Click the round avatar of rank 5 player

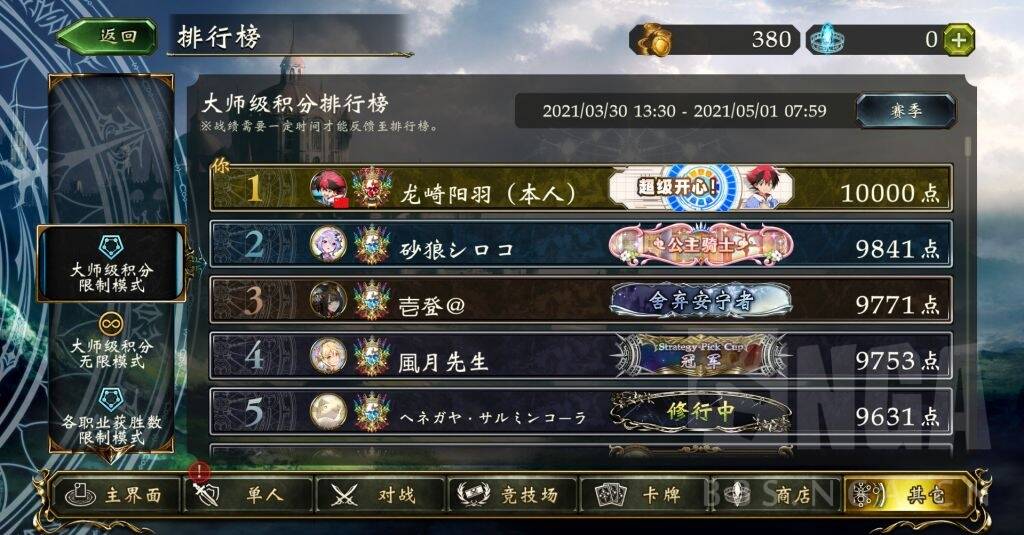point(328,412)
